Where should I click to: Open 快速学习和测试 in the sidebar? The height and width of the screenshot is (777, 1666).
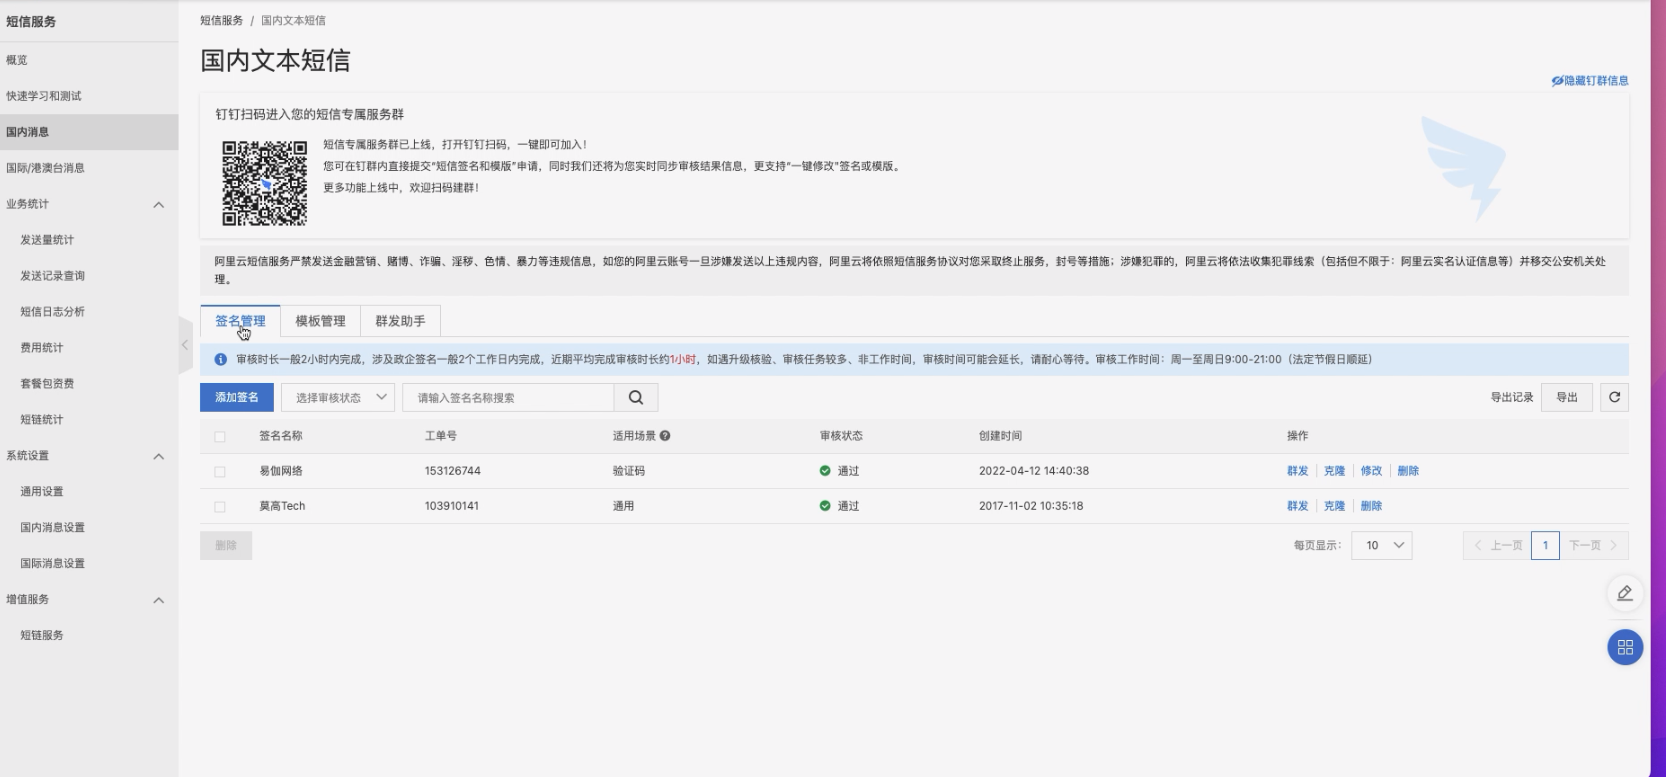tap(89, 96)
